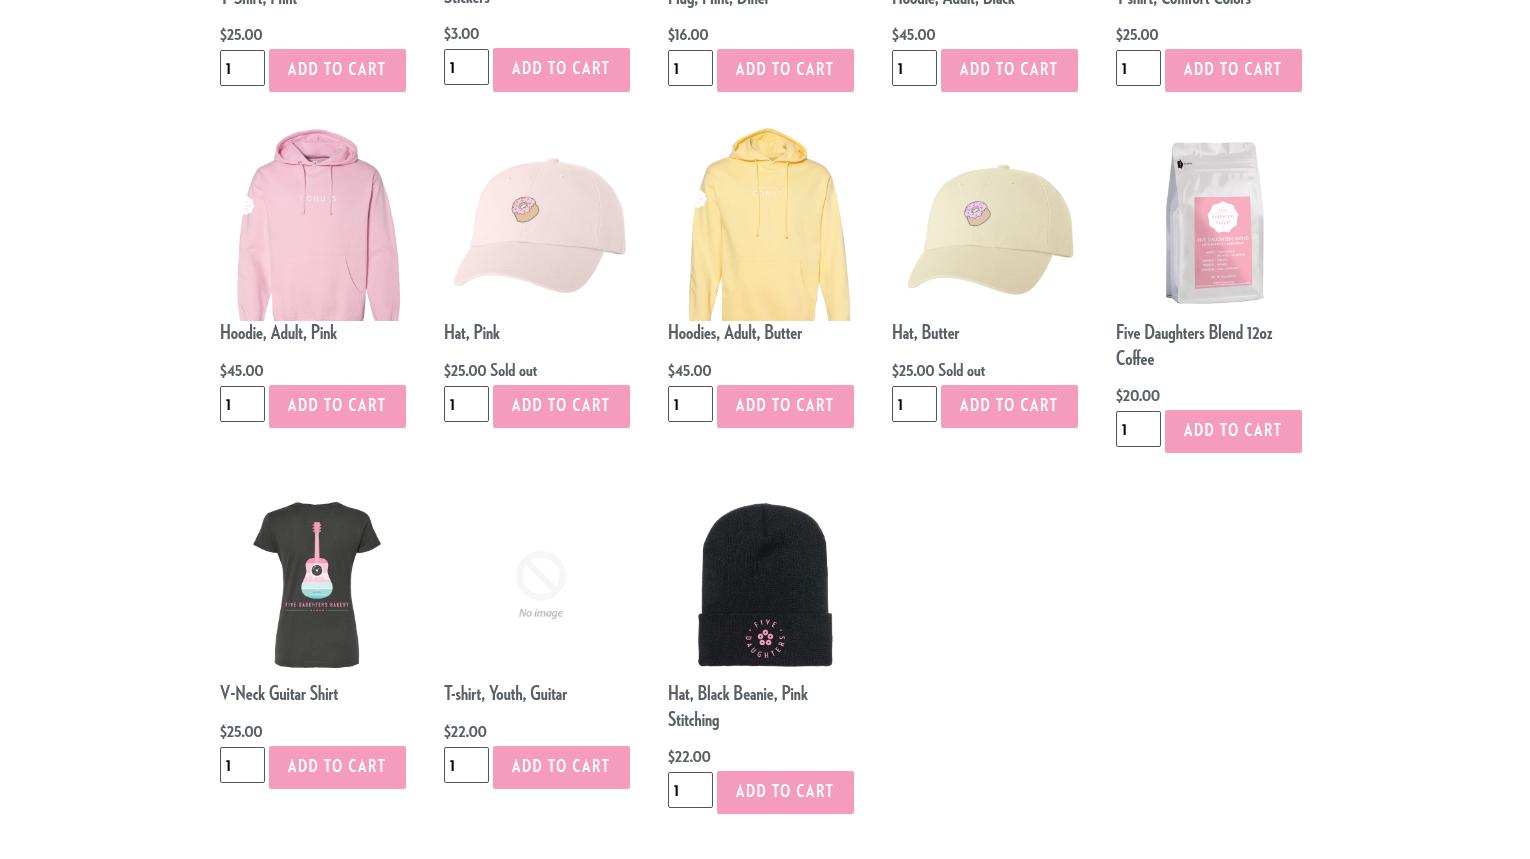Screen dimensions: 1530x859
Task: Open the 'Hat, Pink' product link
Action: click(472, 333)
